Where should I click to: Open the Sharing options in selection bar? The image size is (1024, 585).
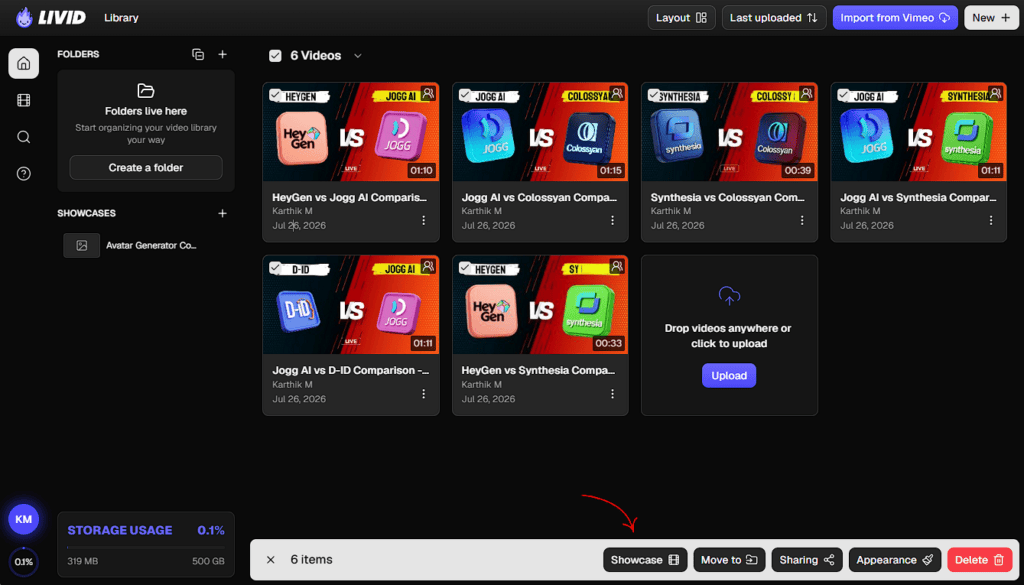[x=807, y=560]
